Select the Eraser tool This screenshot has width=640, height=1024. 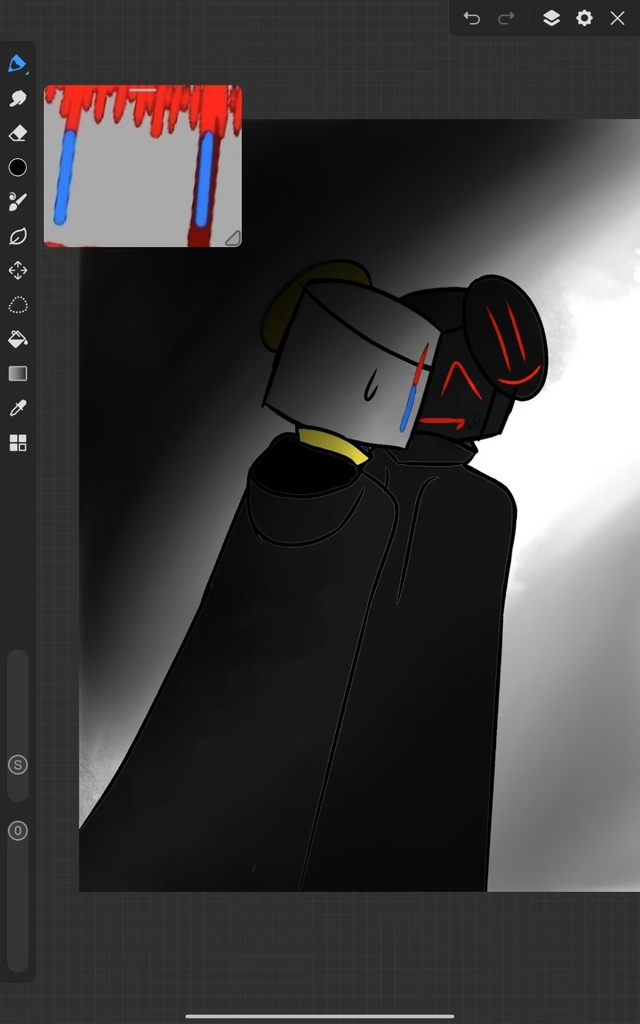[17, 133]
